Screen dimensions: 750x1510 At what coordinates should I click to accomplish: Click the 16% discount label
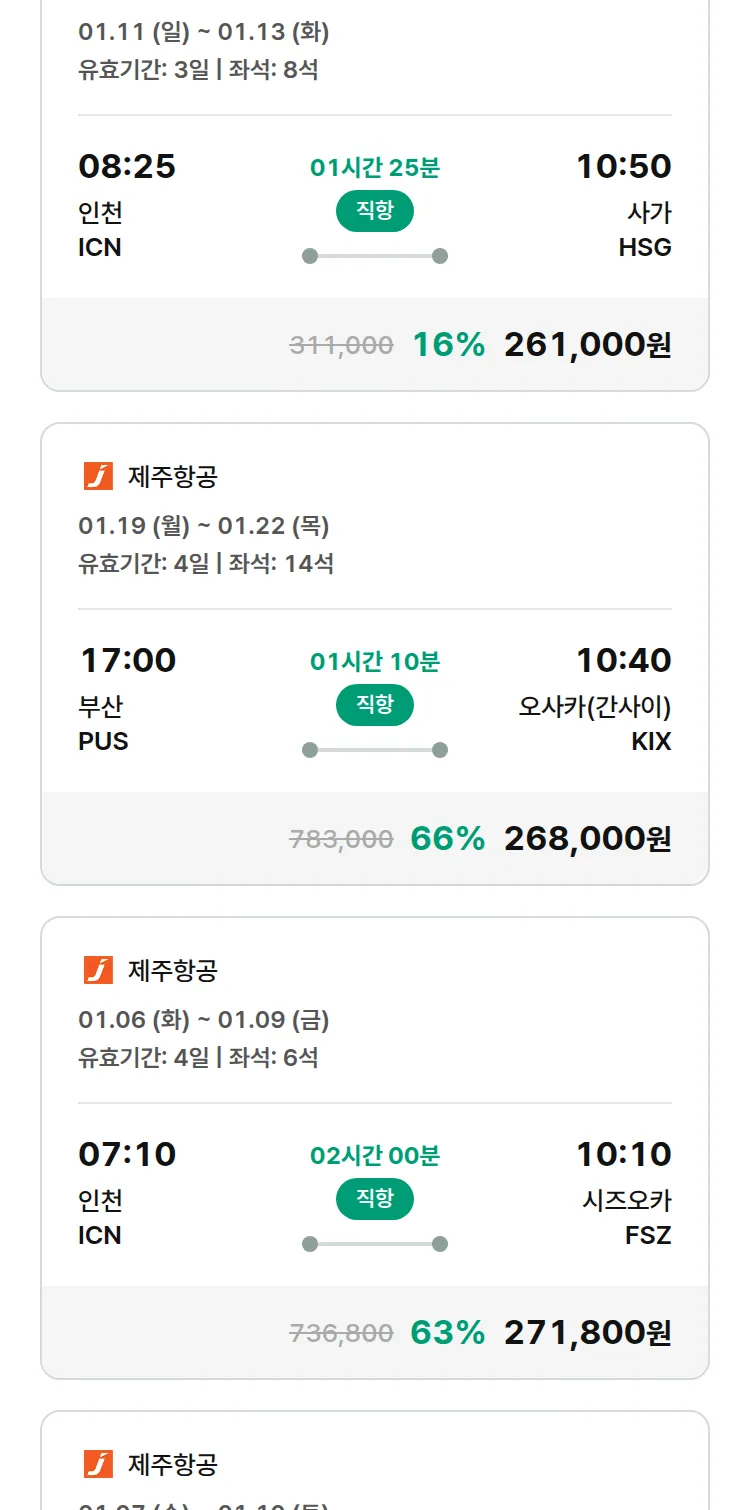click(x=448, y=345)
